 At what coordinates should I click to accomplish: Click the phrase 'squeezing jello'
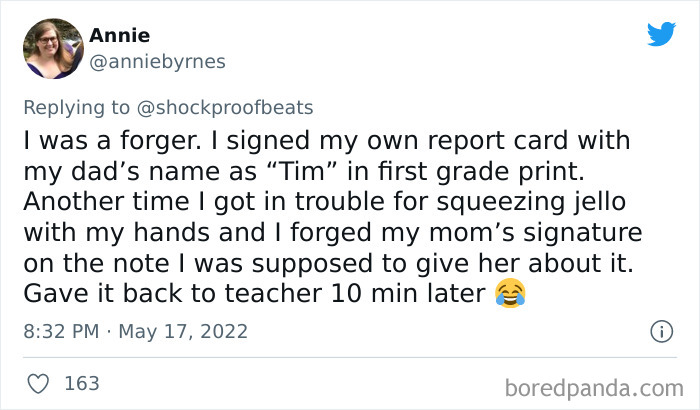click(x=531, y=202)
